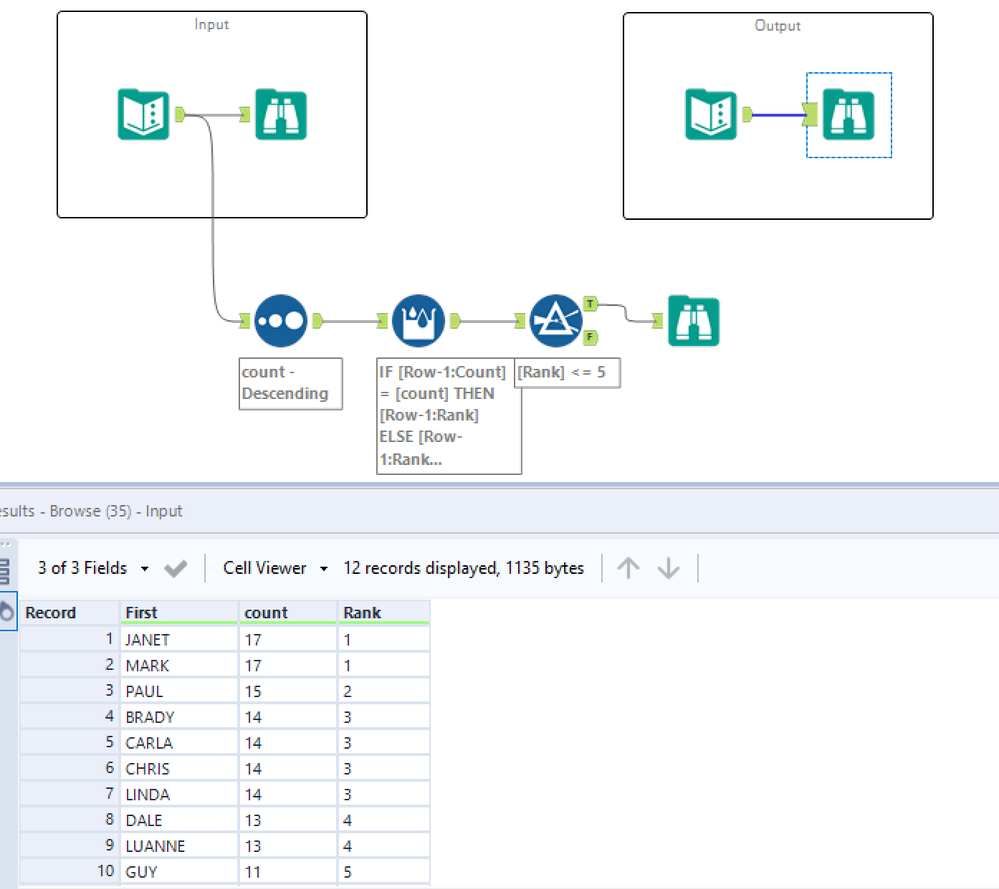Screen dimensions: 999x889
Task: Click the DALE cell
Action: click(x=178, y=820)
